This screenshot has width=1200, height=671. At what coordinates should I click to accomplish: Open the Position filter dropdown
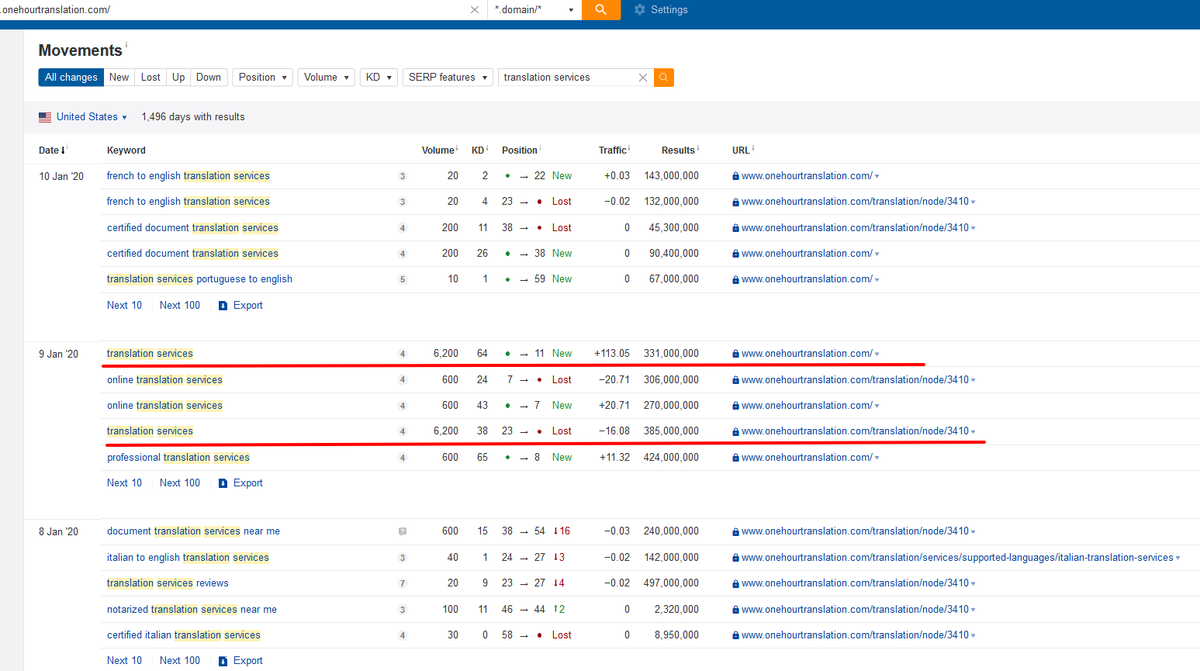pos(262,77)
